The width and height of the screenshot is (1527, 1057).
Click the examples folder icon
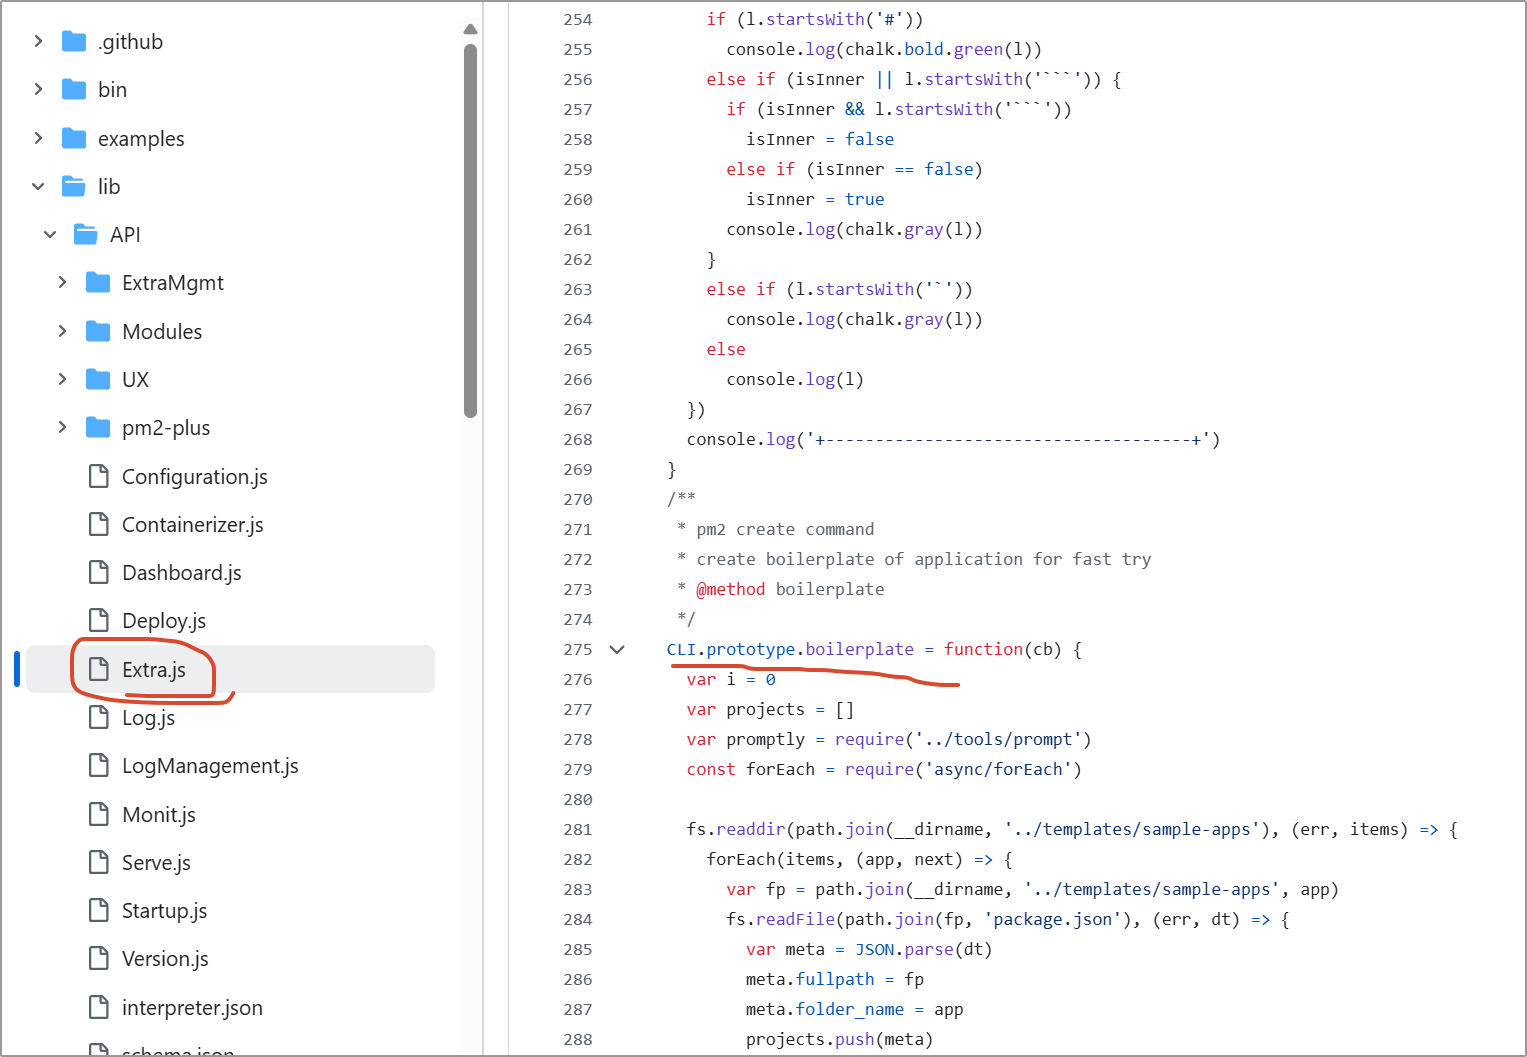click(74, 138)
